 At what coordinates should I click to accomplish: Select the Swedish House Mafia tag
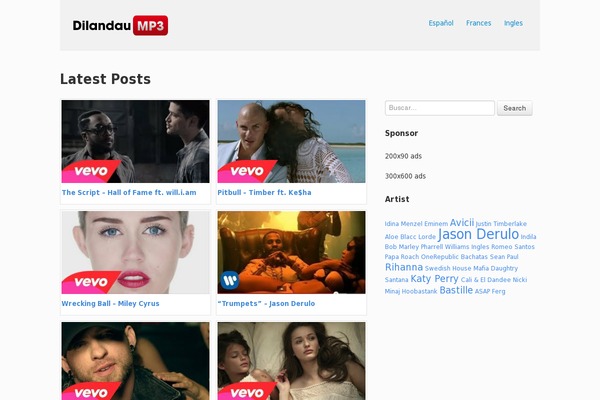pos(457,268)
